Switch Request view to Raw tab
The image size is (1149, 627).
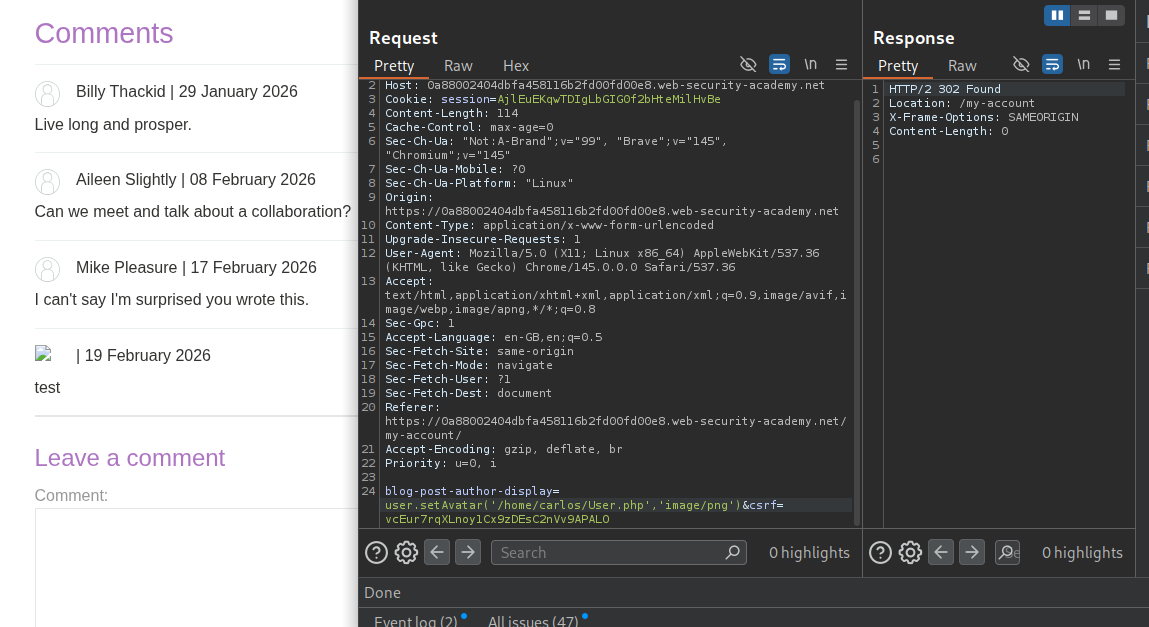pos(458,66)
